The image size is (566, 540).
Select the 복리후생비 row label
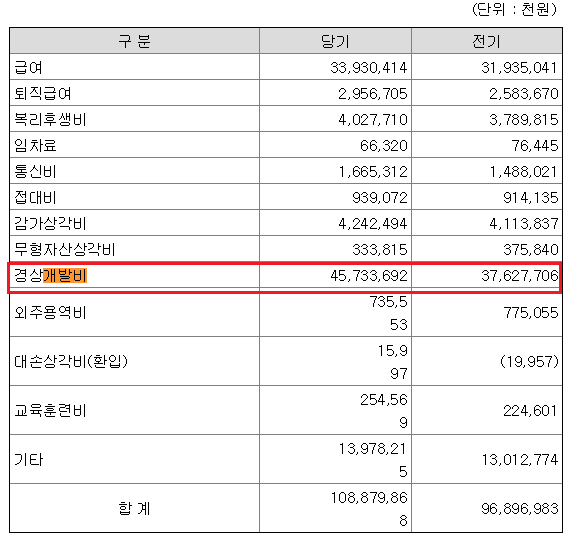[x=50, y=119]
